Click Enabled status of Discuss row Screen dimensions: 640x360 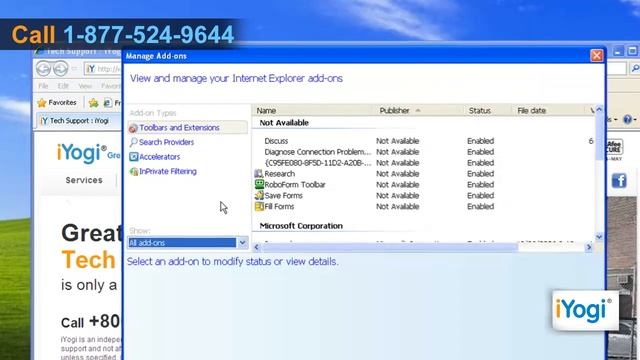480,141
